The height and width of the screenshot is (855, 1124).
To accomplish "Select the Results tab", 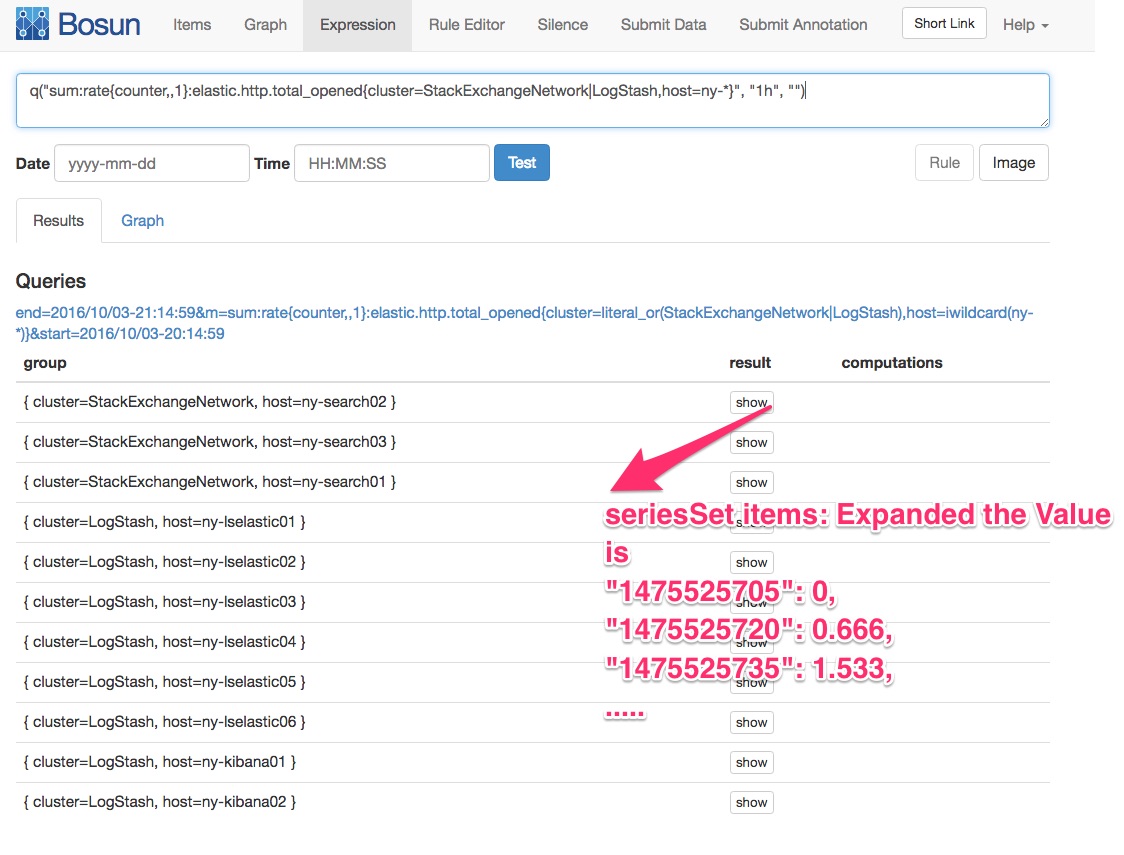I will coord(58,221).
